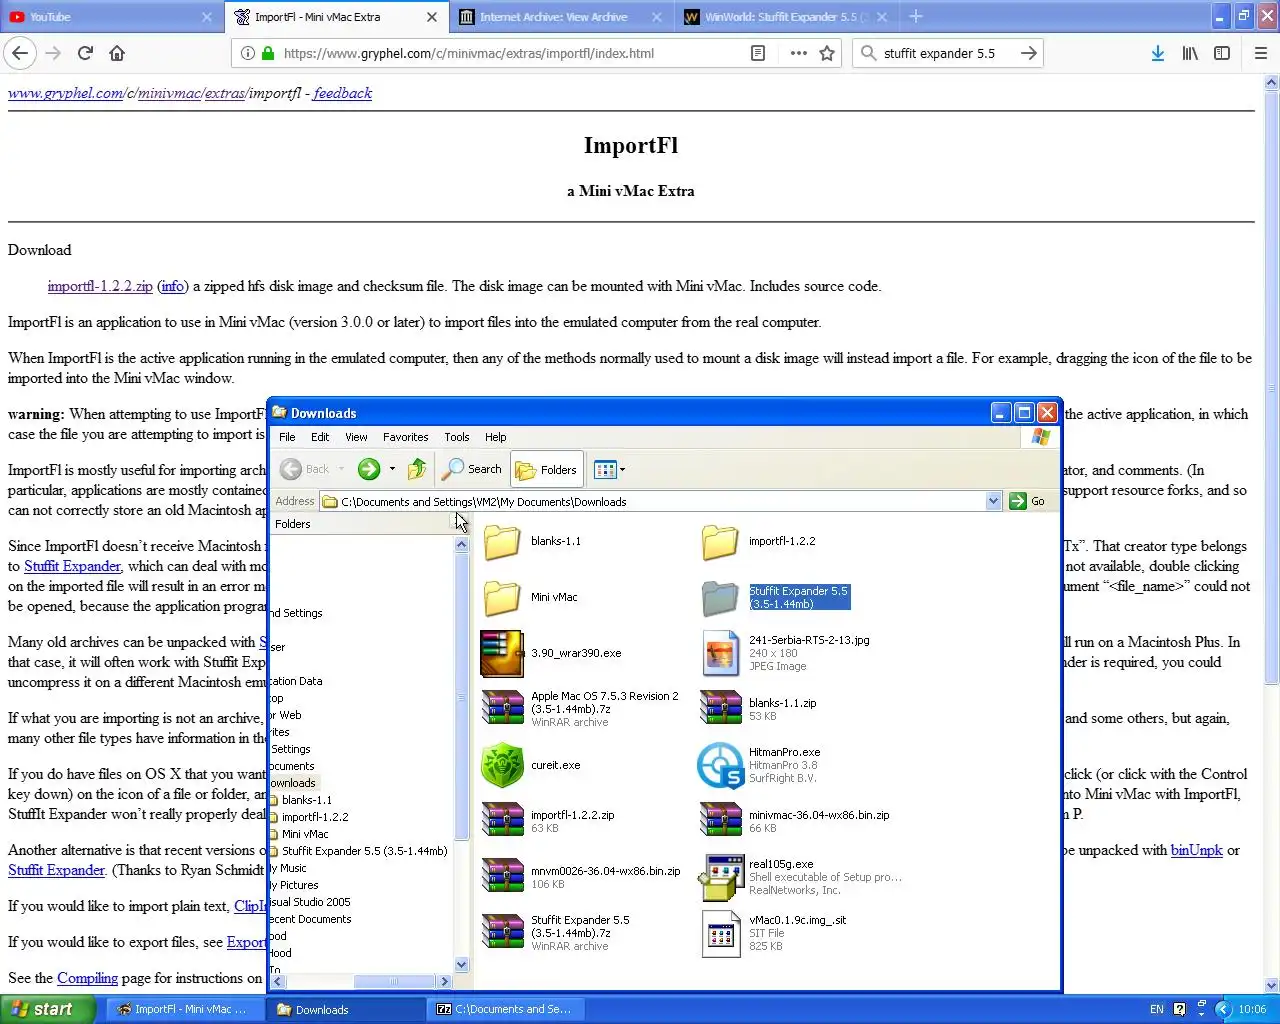This screenshot has width=1280, height=1024.
Task: Click the feedback link at page top
Action: (x=342, y=93)
